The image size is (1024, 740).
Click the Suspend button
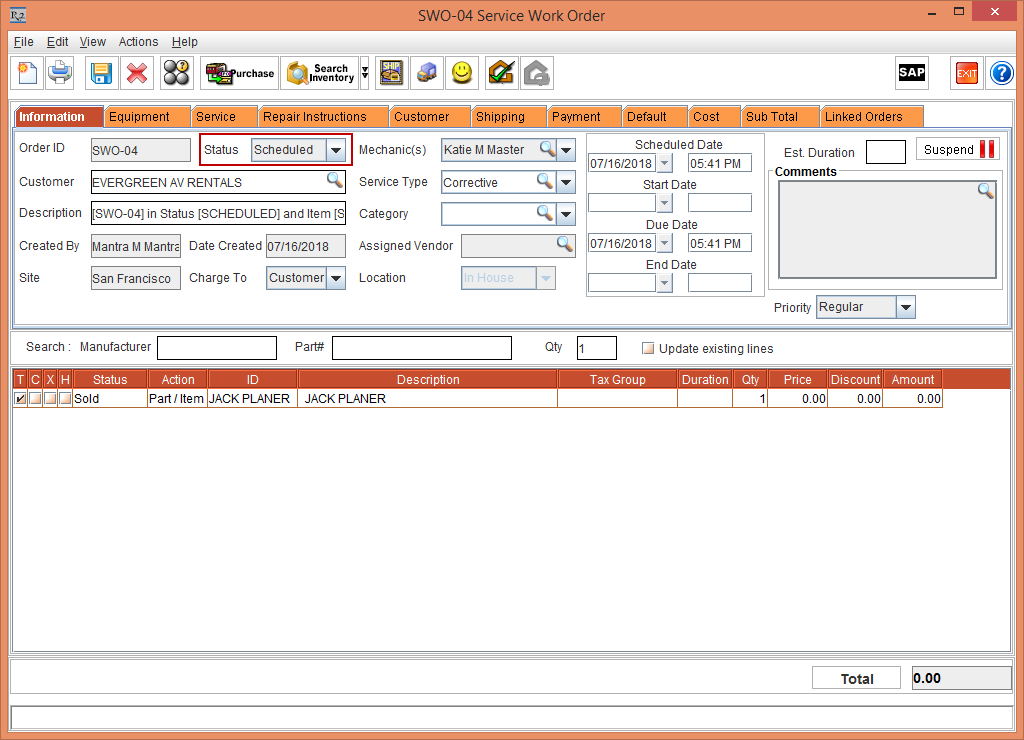pos(956,148)
